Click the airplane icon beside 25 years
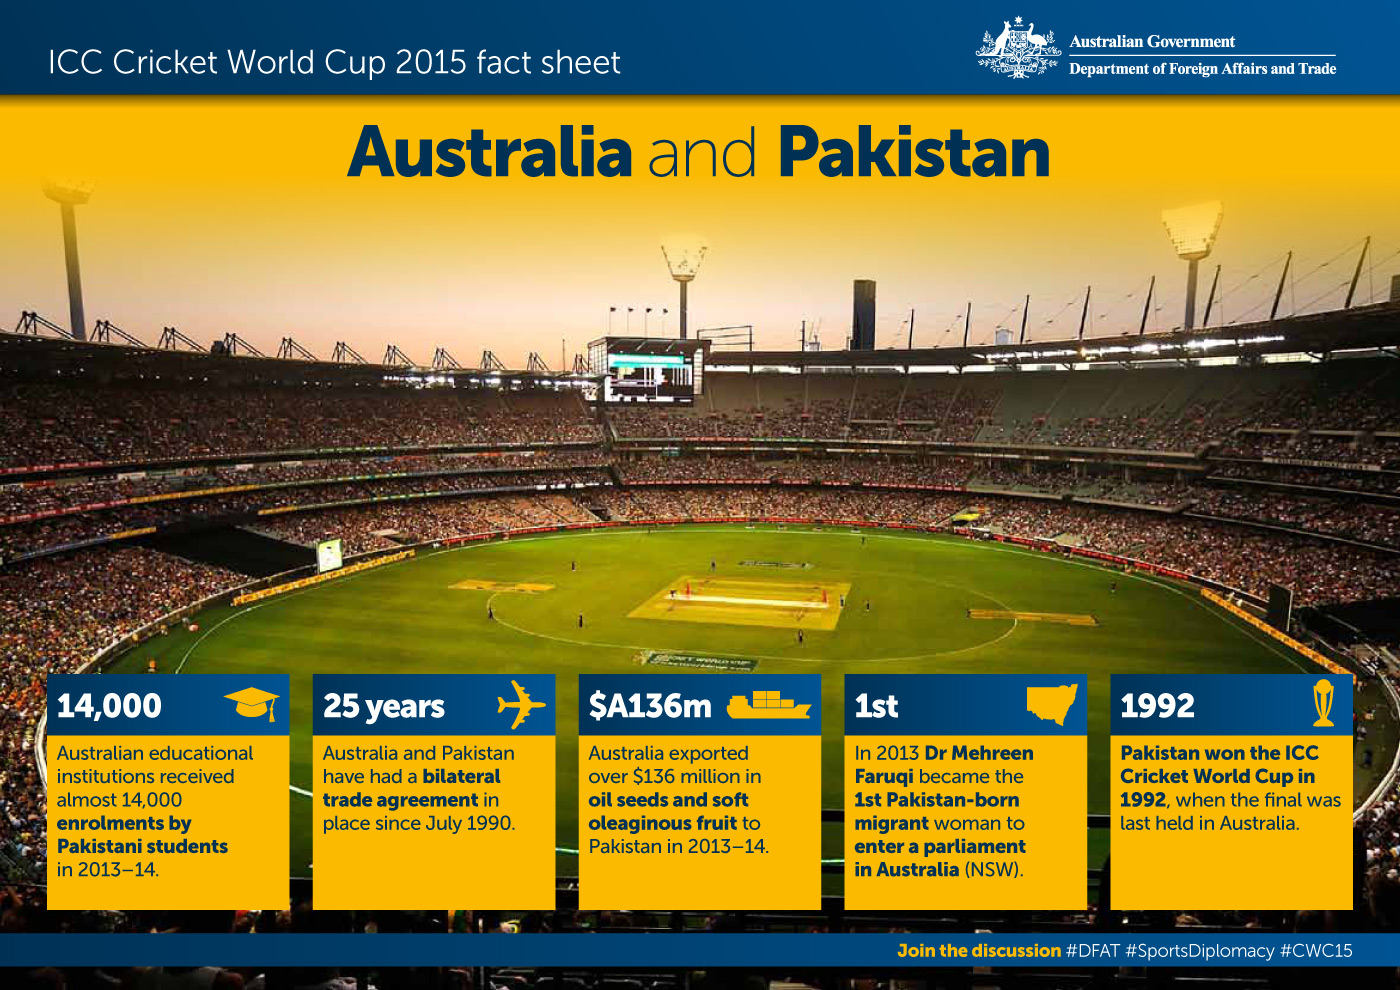This screenshot has height=990, width=1400. coord(521,705)
